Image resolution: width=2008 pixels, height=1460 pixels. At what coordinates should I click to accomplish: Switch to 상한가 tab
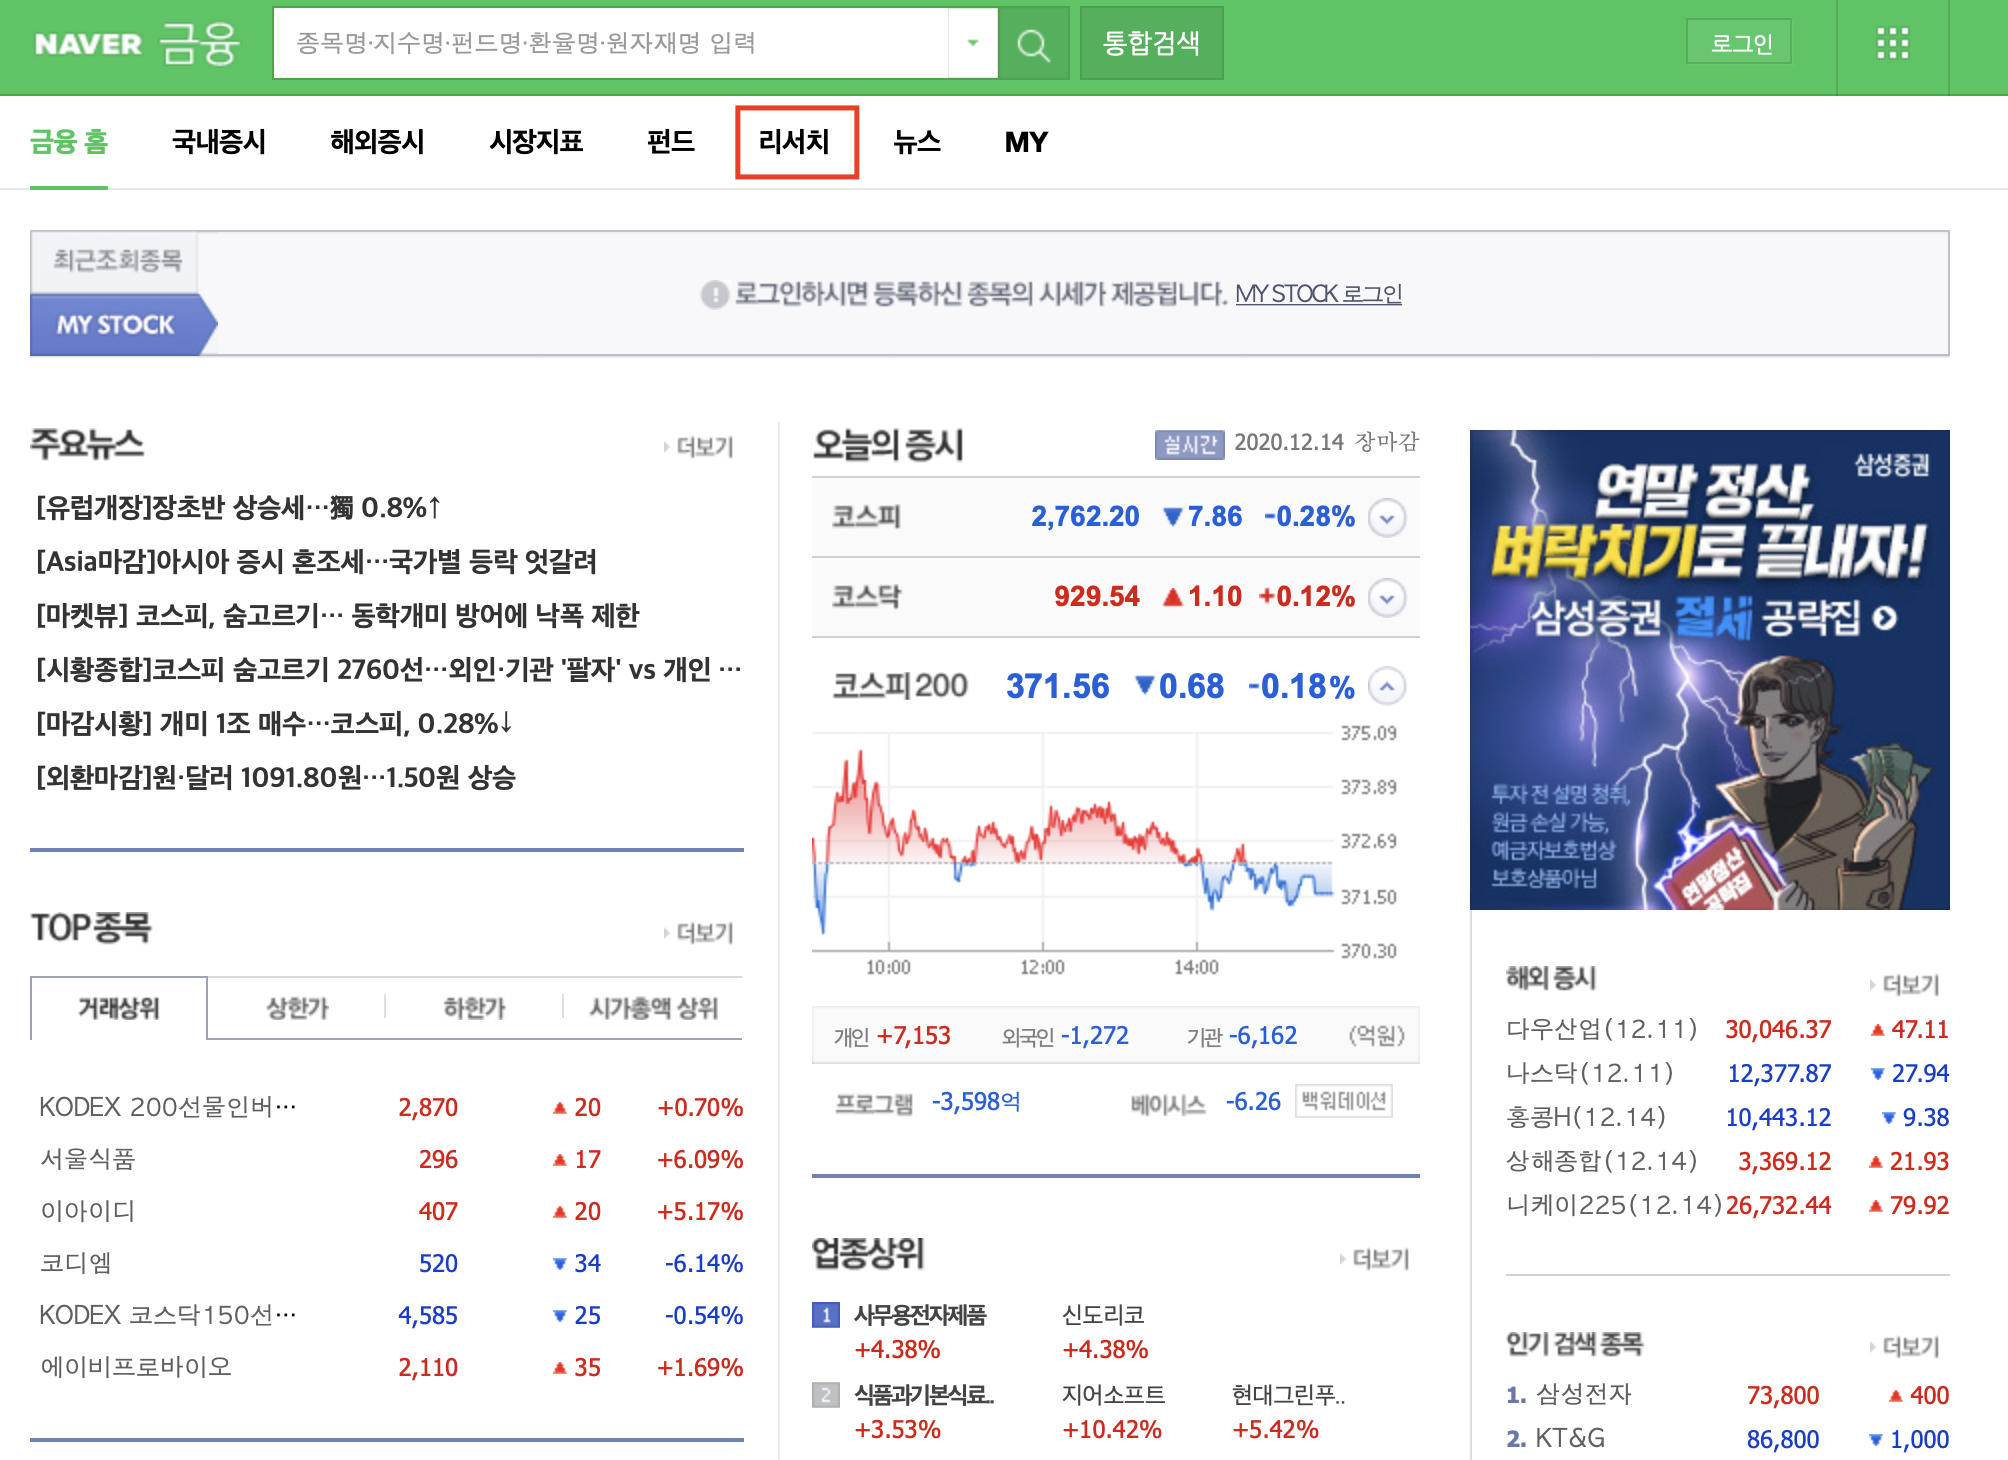[x=297, y=1008]
